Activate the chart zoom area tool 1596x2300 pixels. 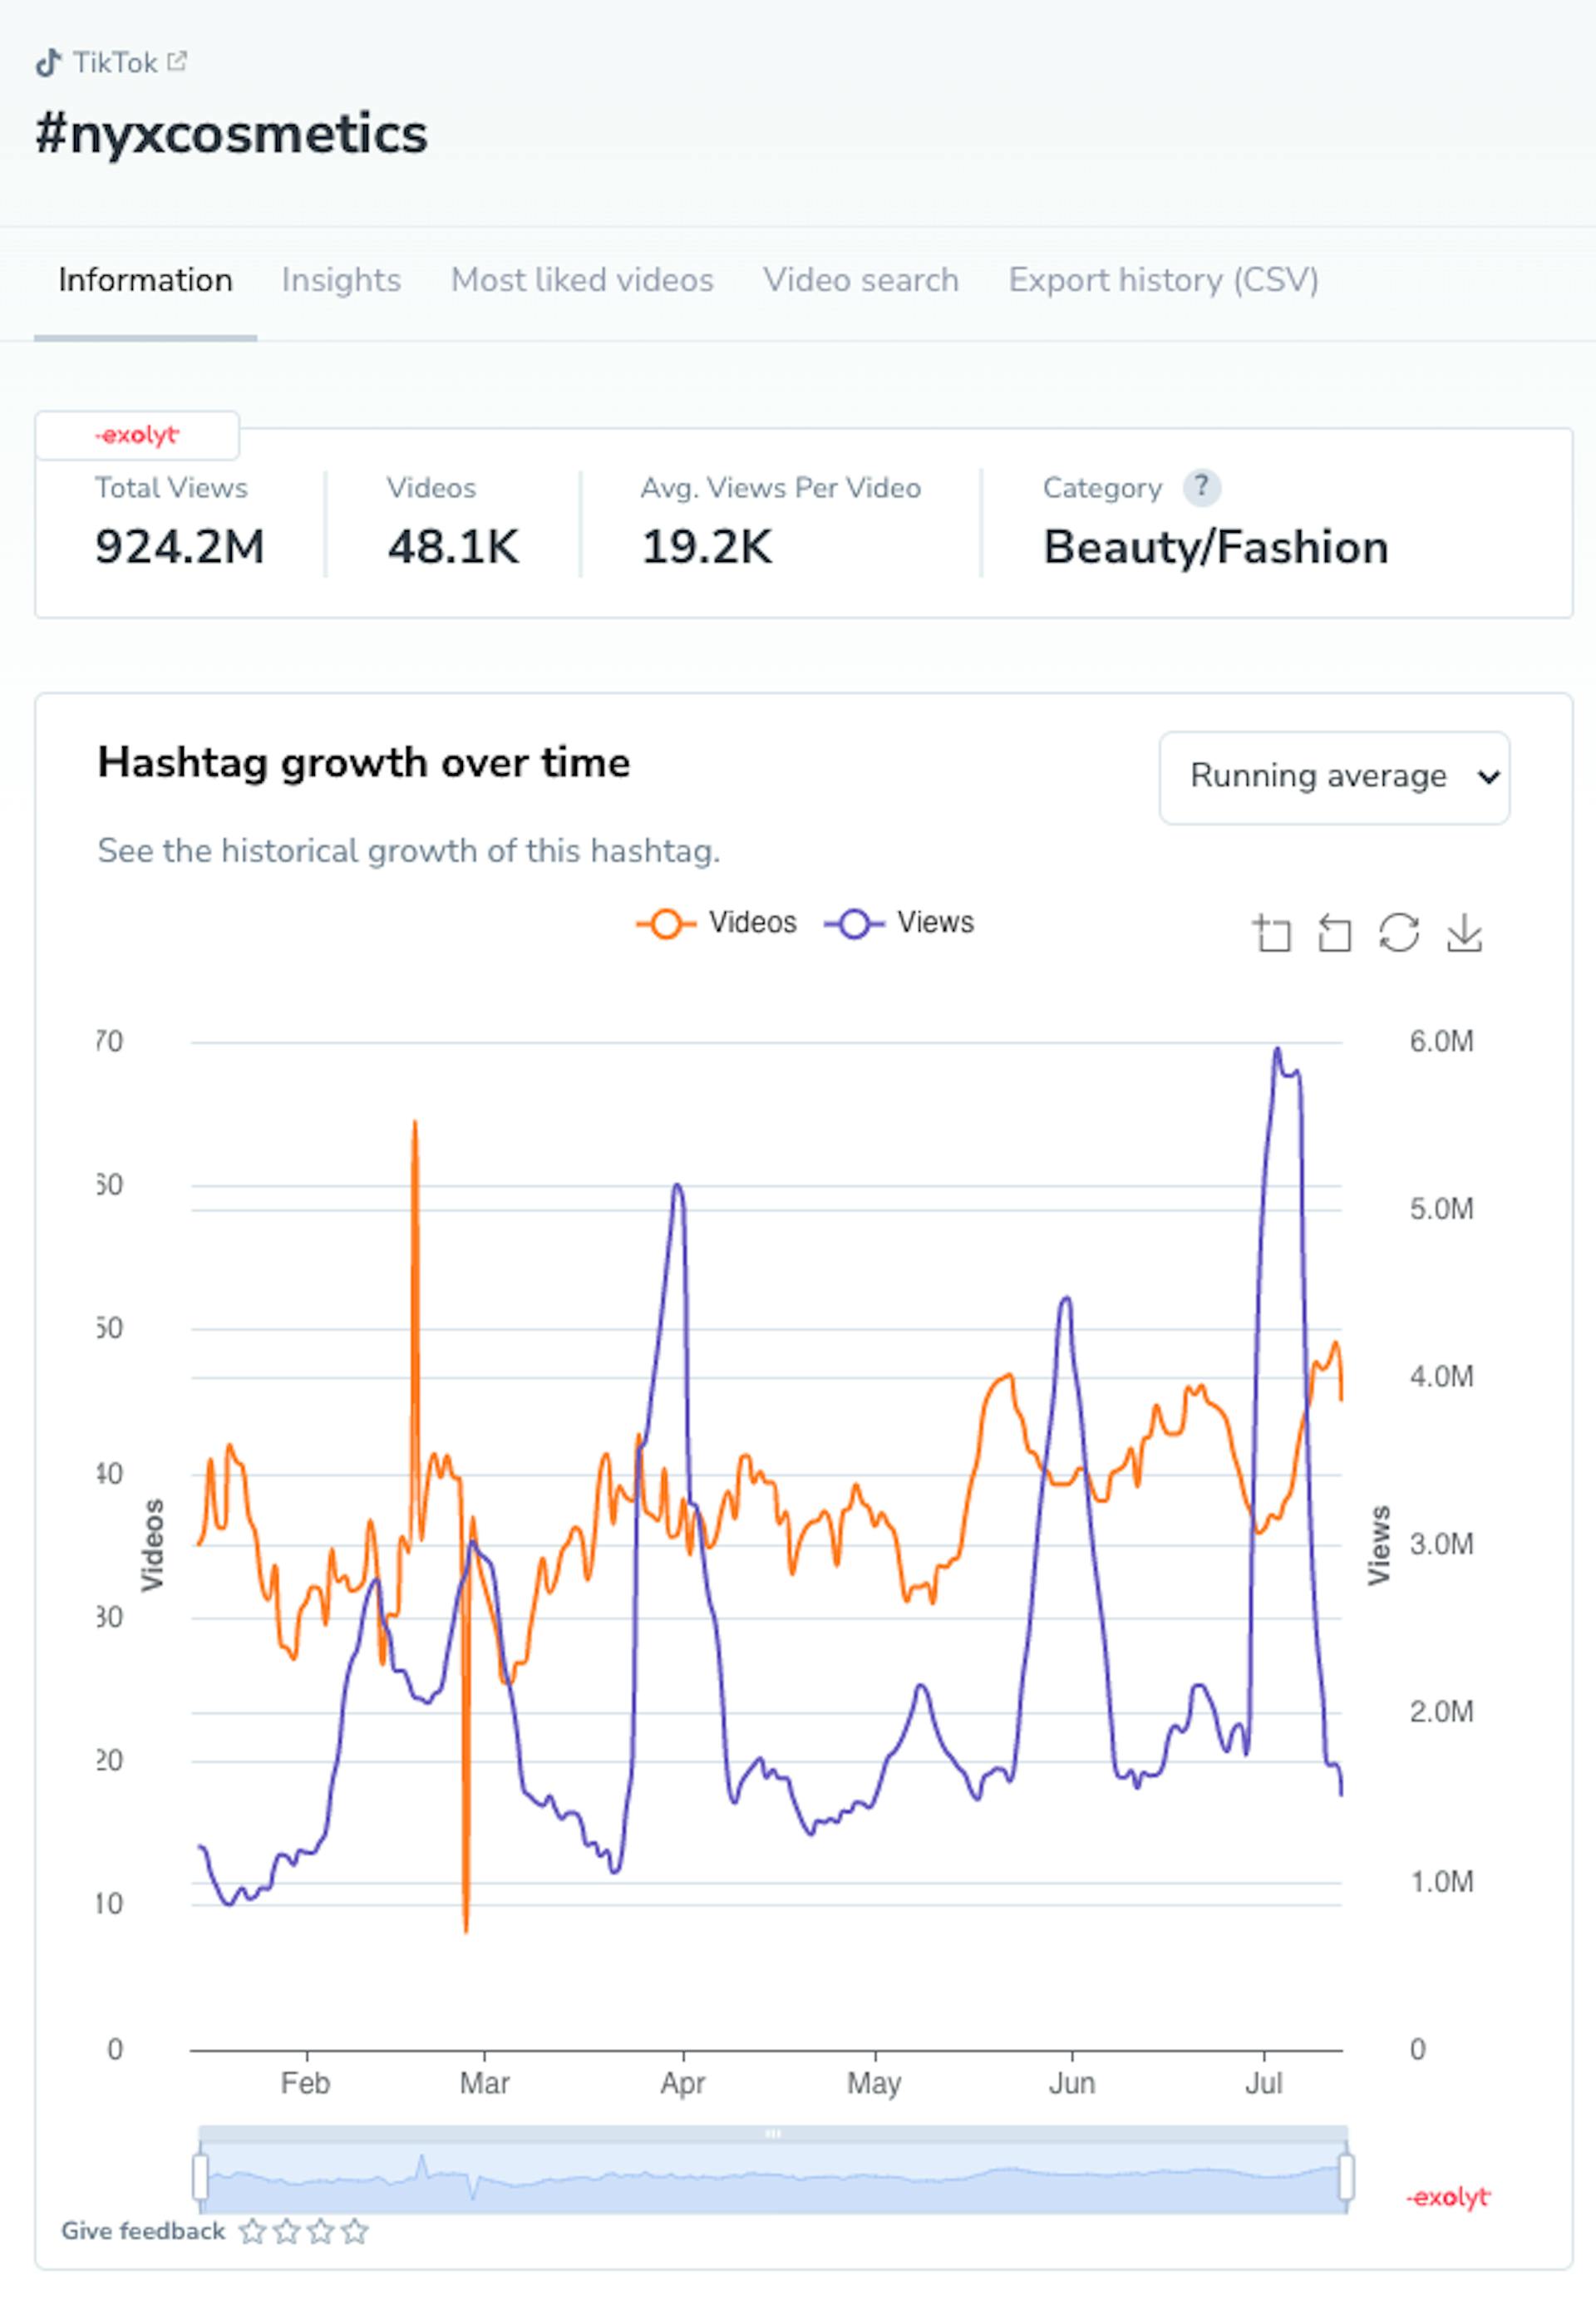pyautogui.click(x=1271, y=933)
